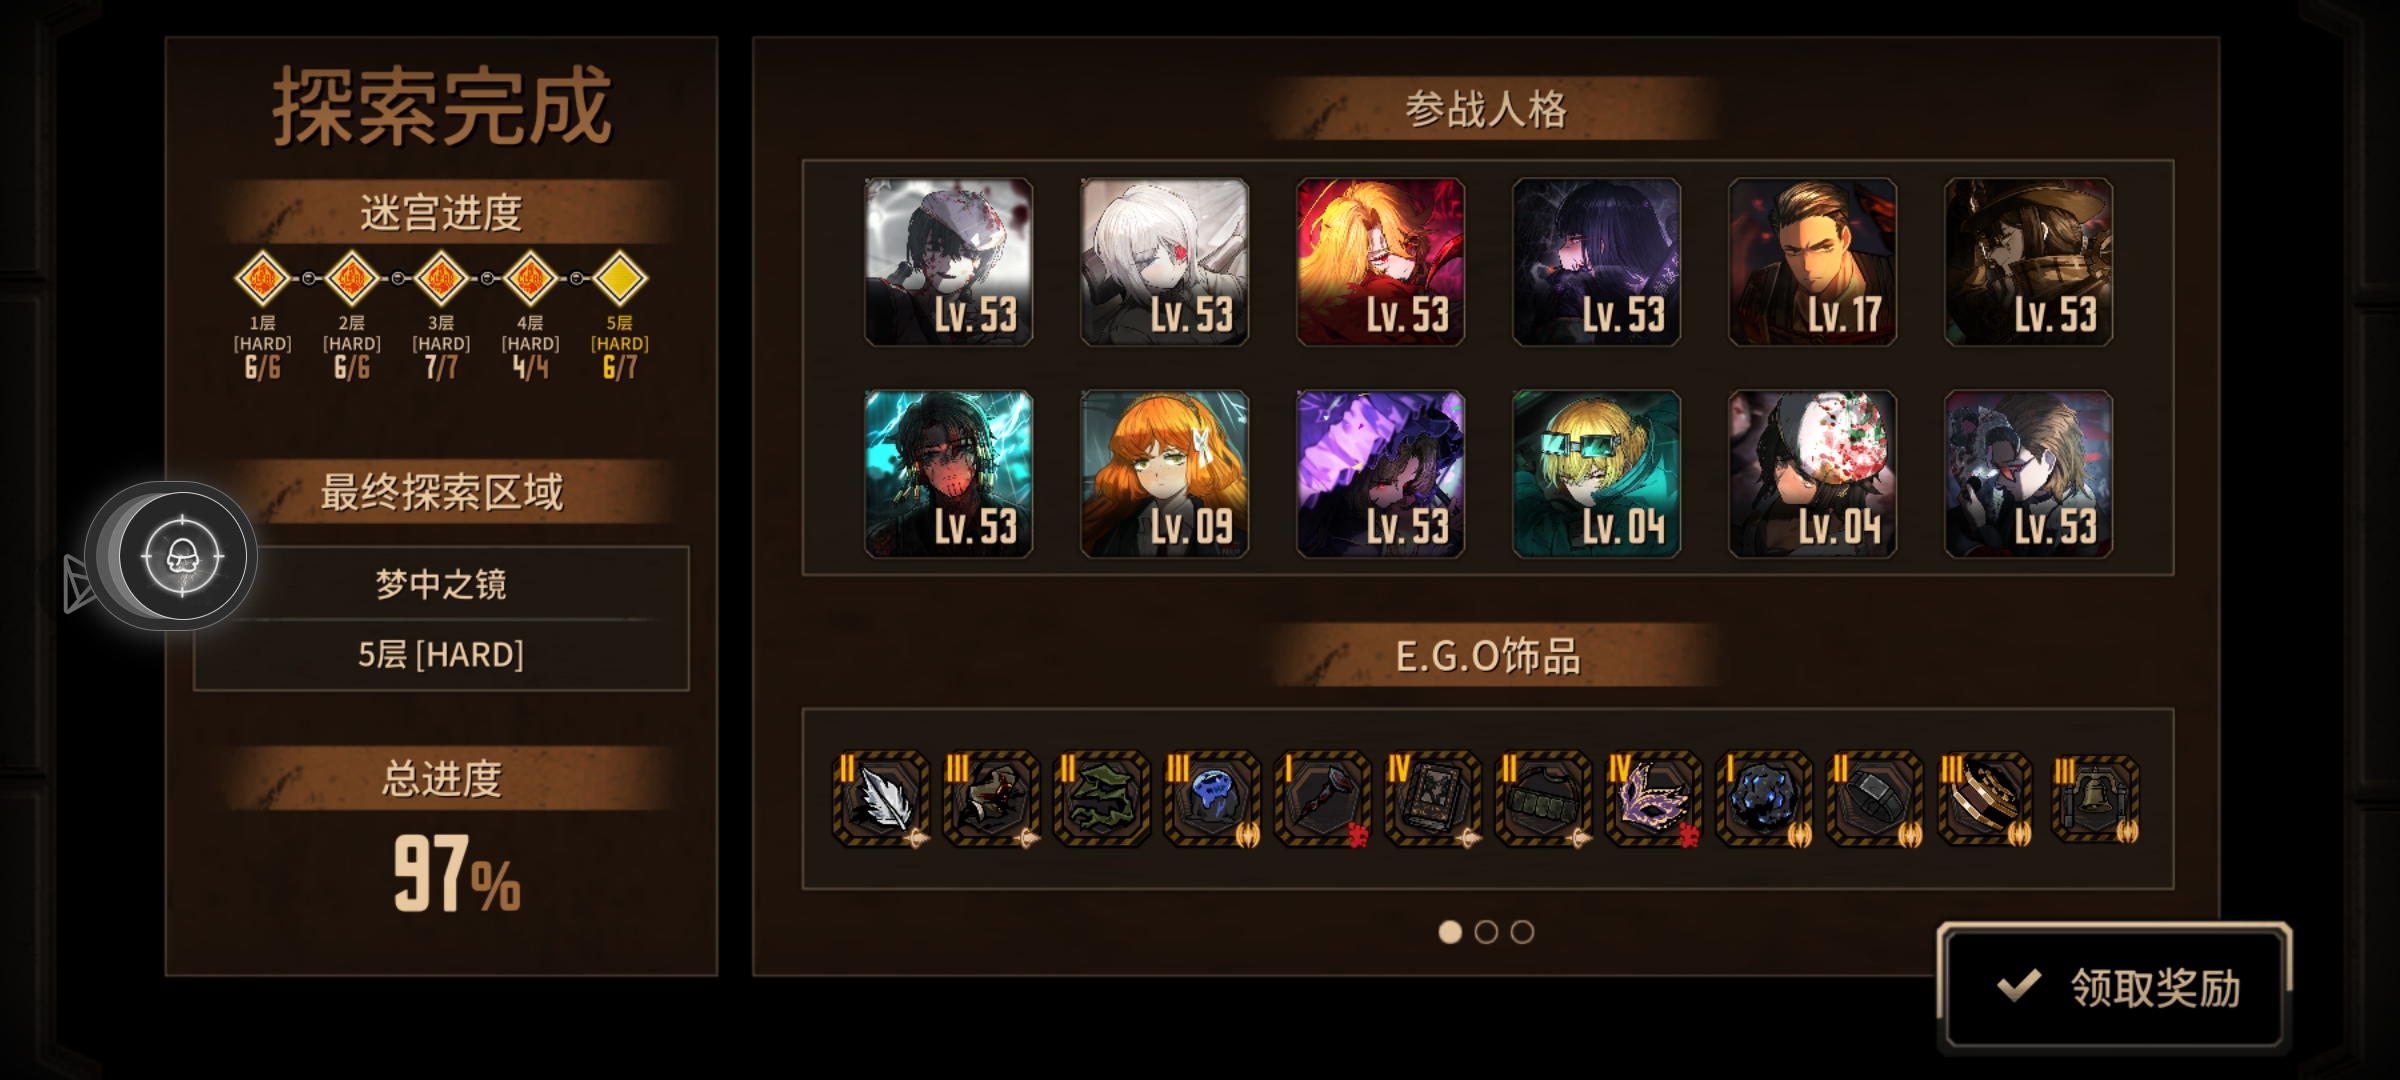The image size is (2400, 1080).
Task: Select the blue sparkling rock gift icon
Action: pos(1764,799)
